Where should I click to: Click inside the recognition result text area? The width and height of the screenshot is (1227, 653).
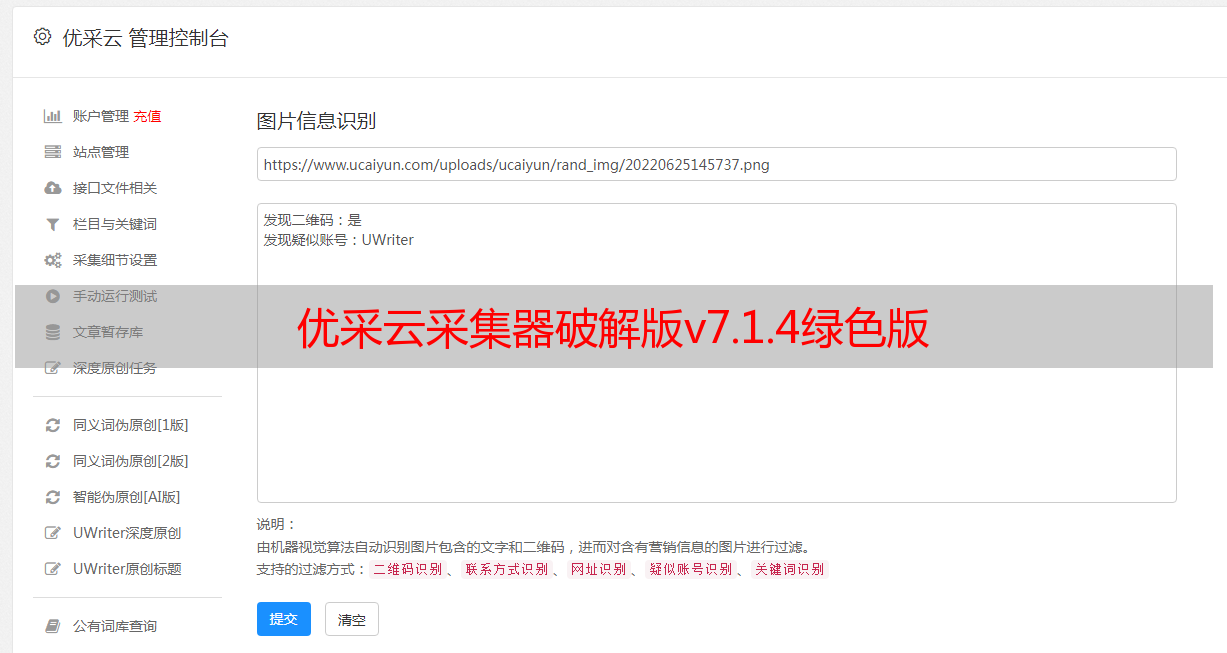(x=716, y=353)
